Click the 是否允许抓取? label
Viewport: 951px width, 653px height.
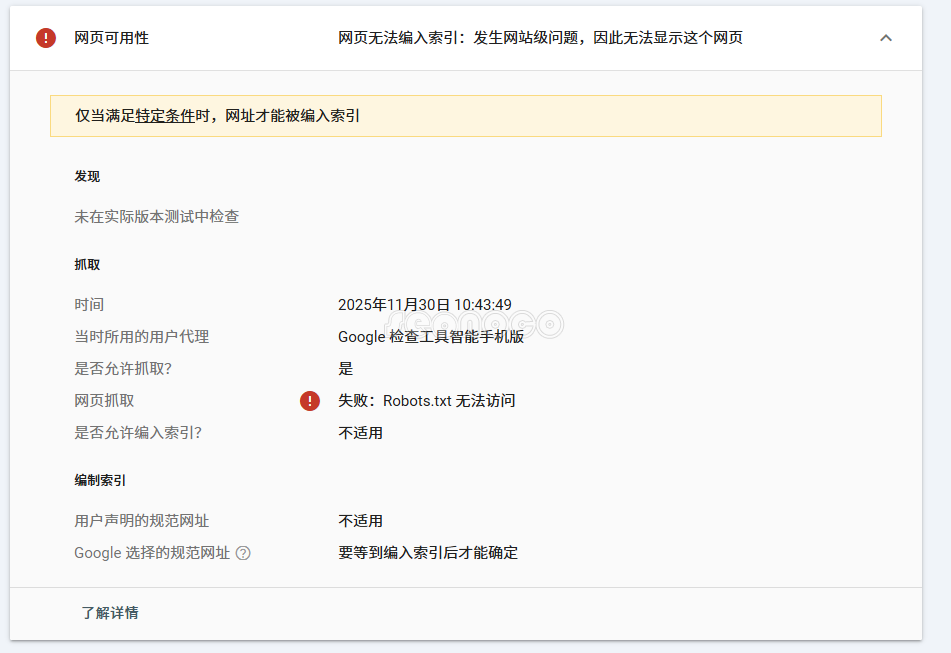coord(123,369)
